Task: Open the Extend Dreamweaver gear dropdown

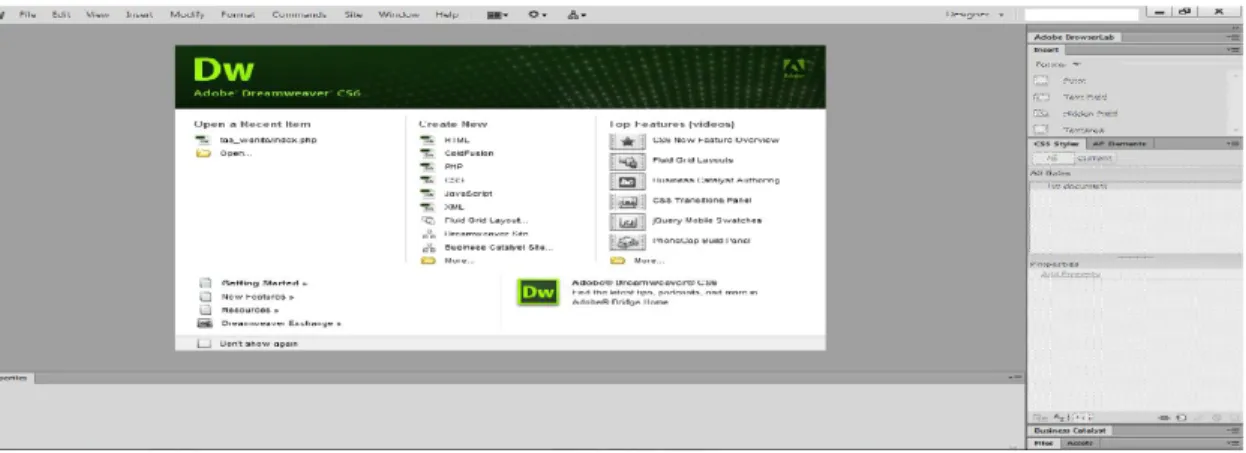Action: 538,15
